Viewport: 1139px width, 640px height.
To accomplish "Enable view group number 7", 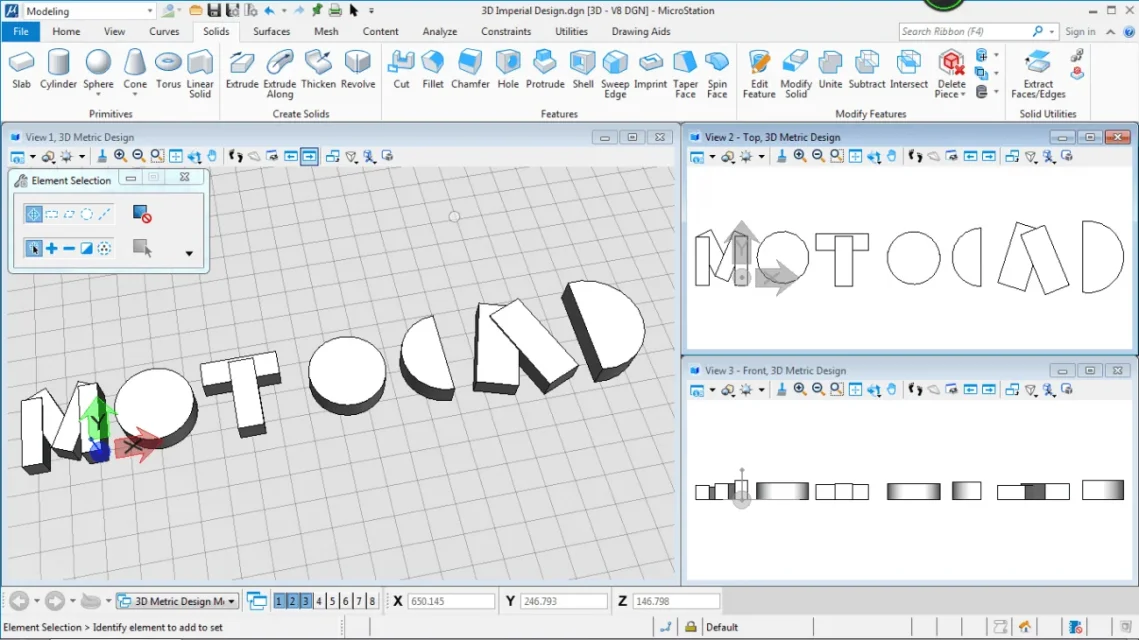I will coord(358,601).
